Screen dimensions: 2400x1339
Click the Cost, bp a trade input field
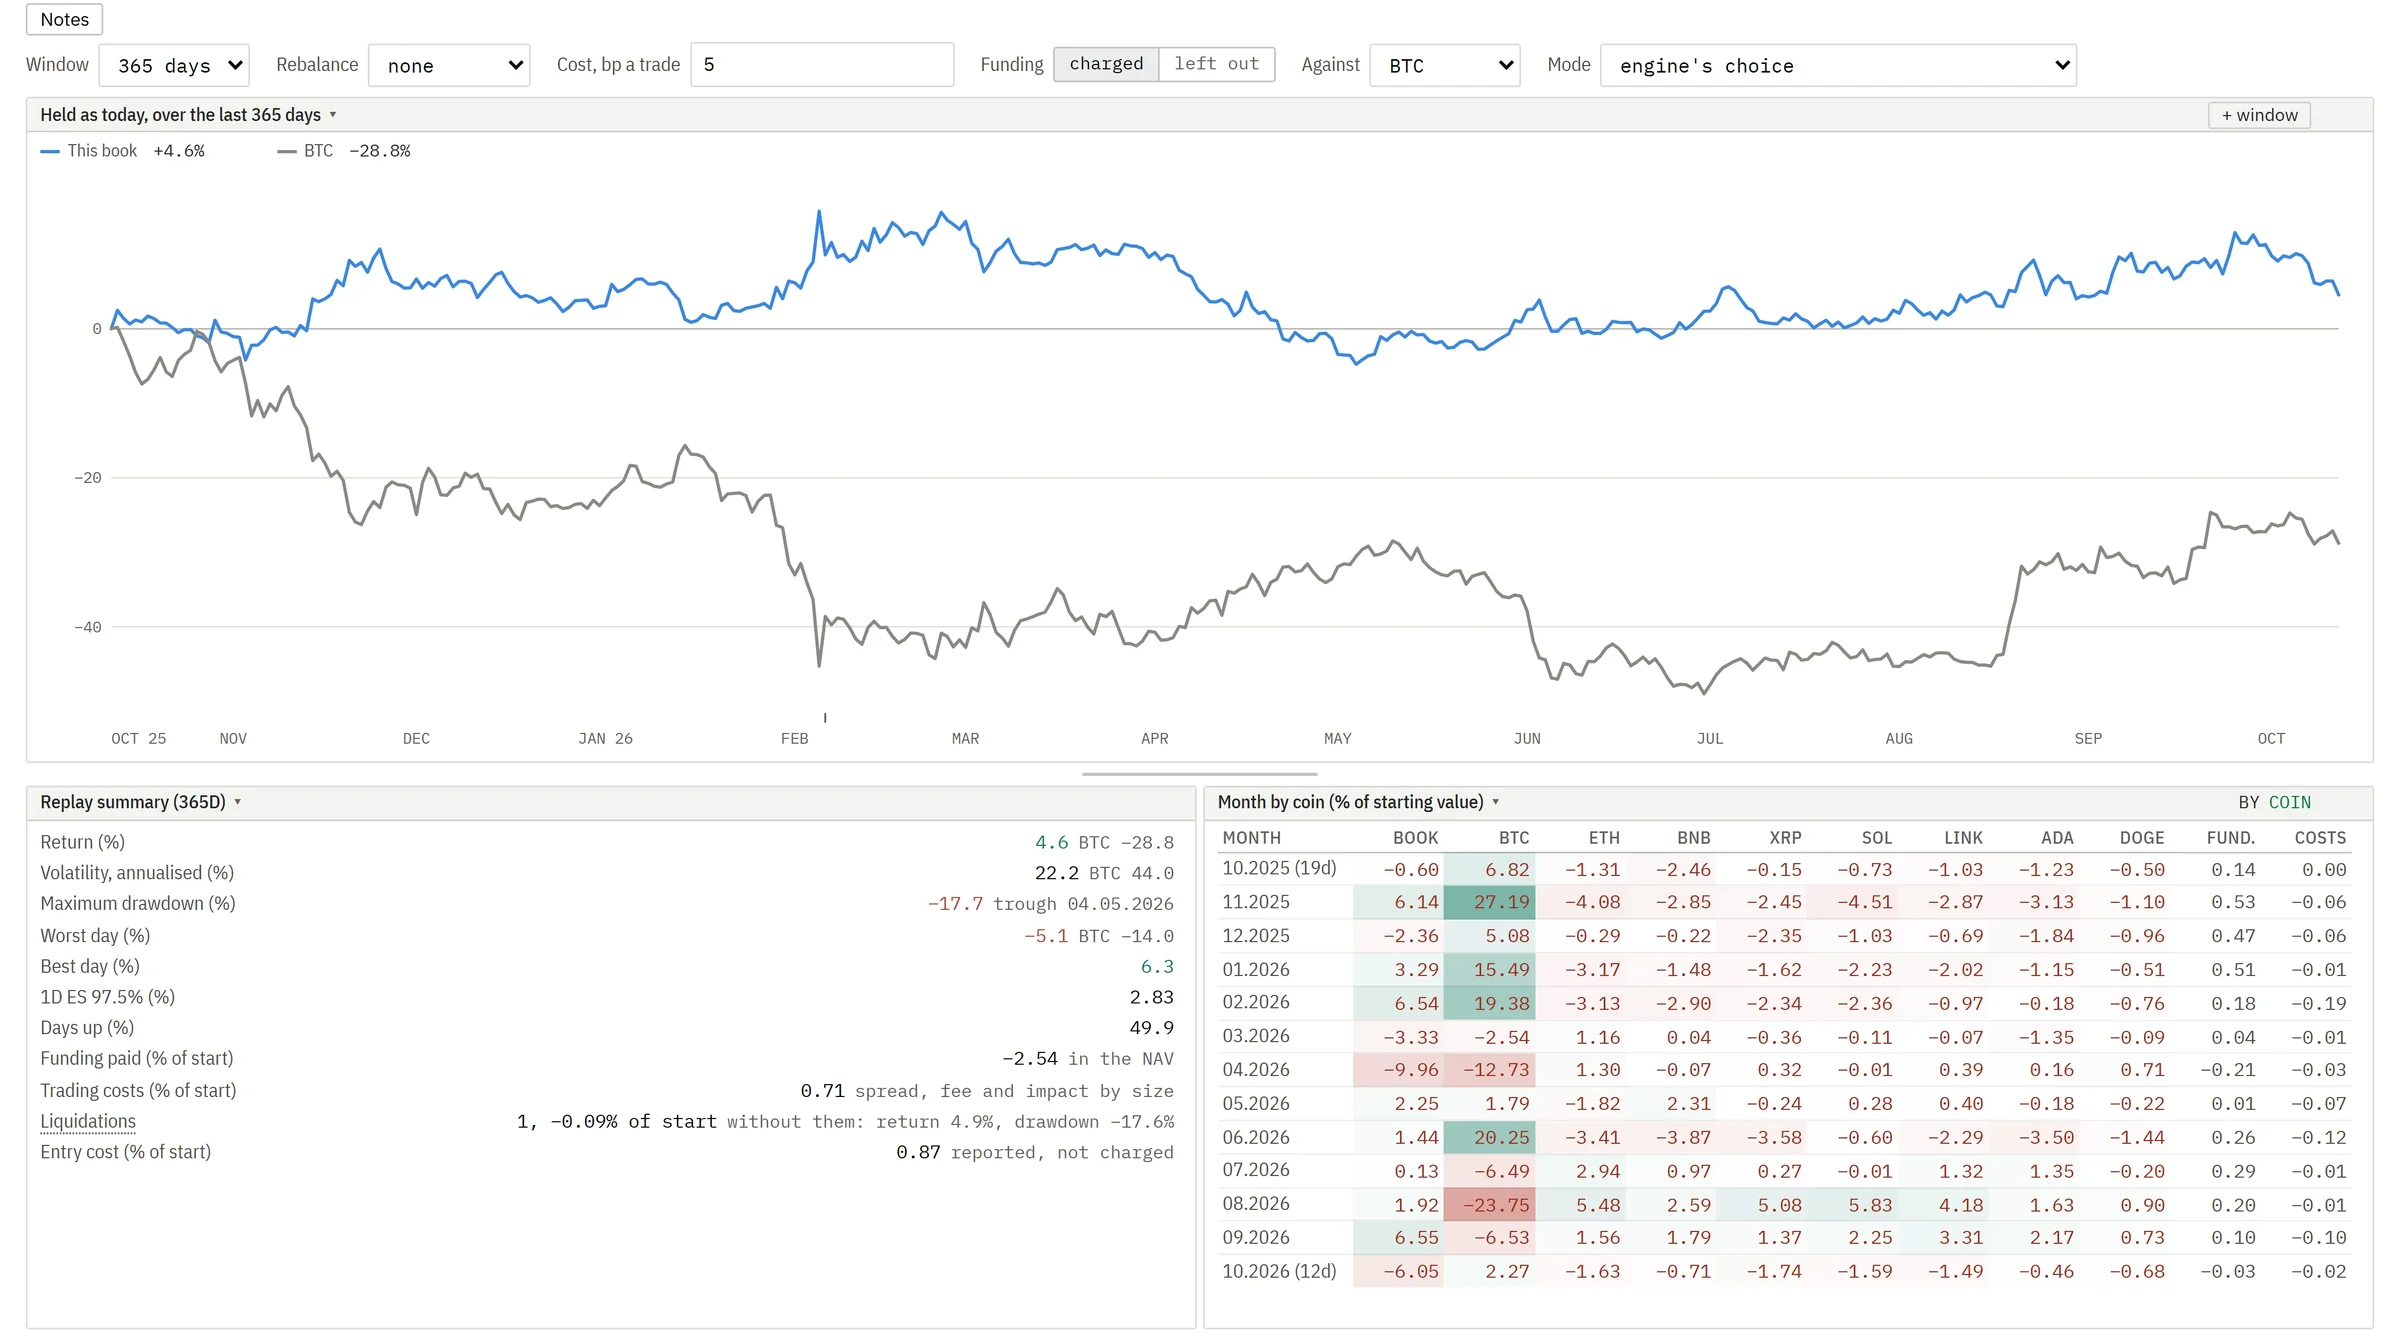pos(822,64)
